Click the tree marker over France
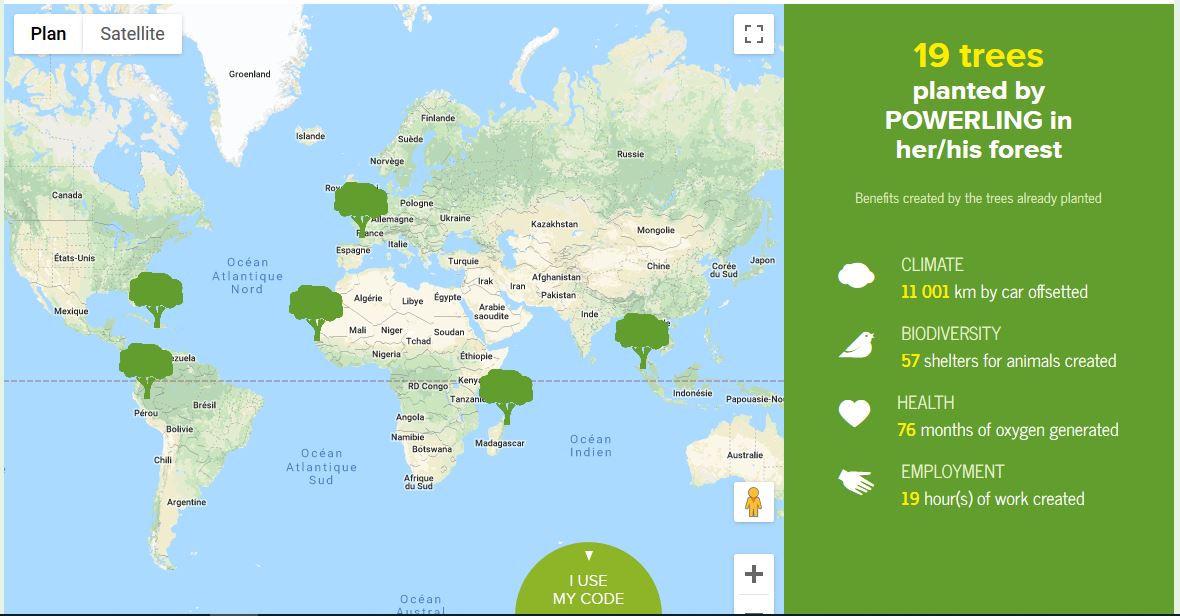This screenshot has width=1180, height=616. coord(361,209)
